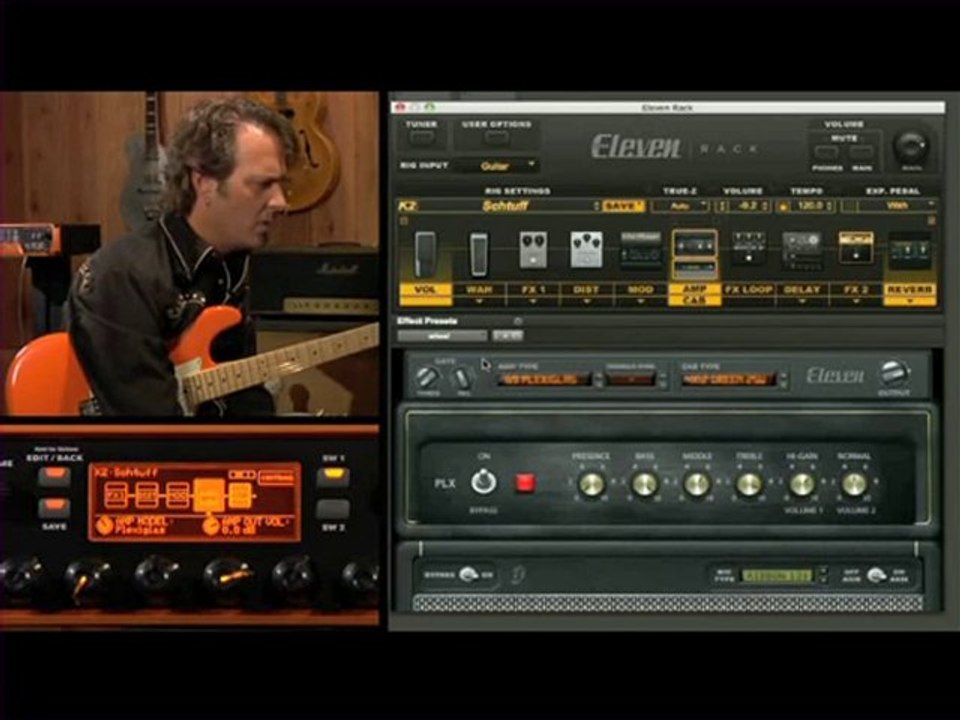Expand the arrow under DIST
Viewport: 960px width, 720px height.
point(587,301)
